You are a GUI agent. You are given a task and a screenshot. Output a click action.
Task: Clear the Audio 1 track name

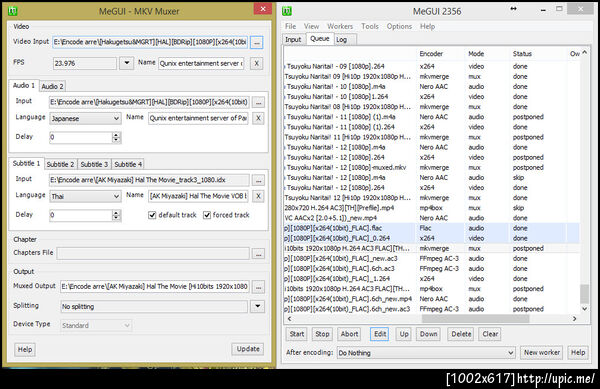pyautogui.click(x=259, y=118)
